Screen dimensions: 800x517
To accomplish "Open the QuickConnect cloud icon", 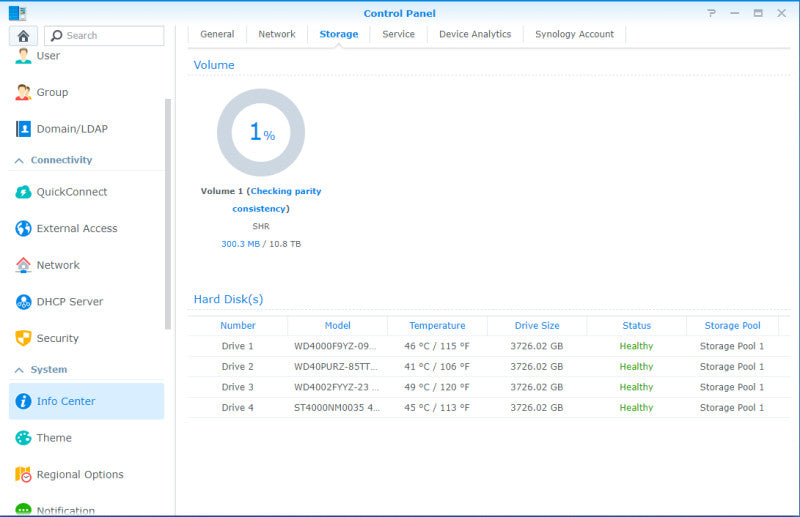I will 23,192.
